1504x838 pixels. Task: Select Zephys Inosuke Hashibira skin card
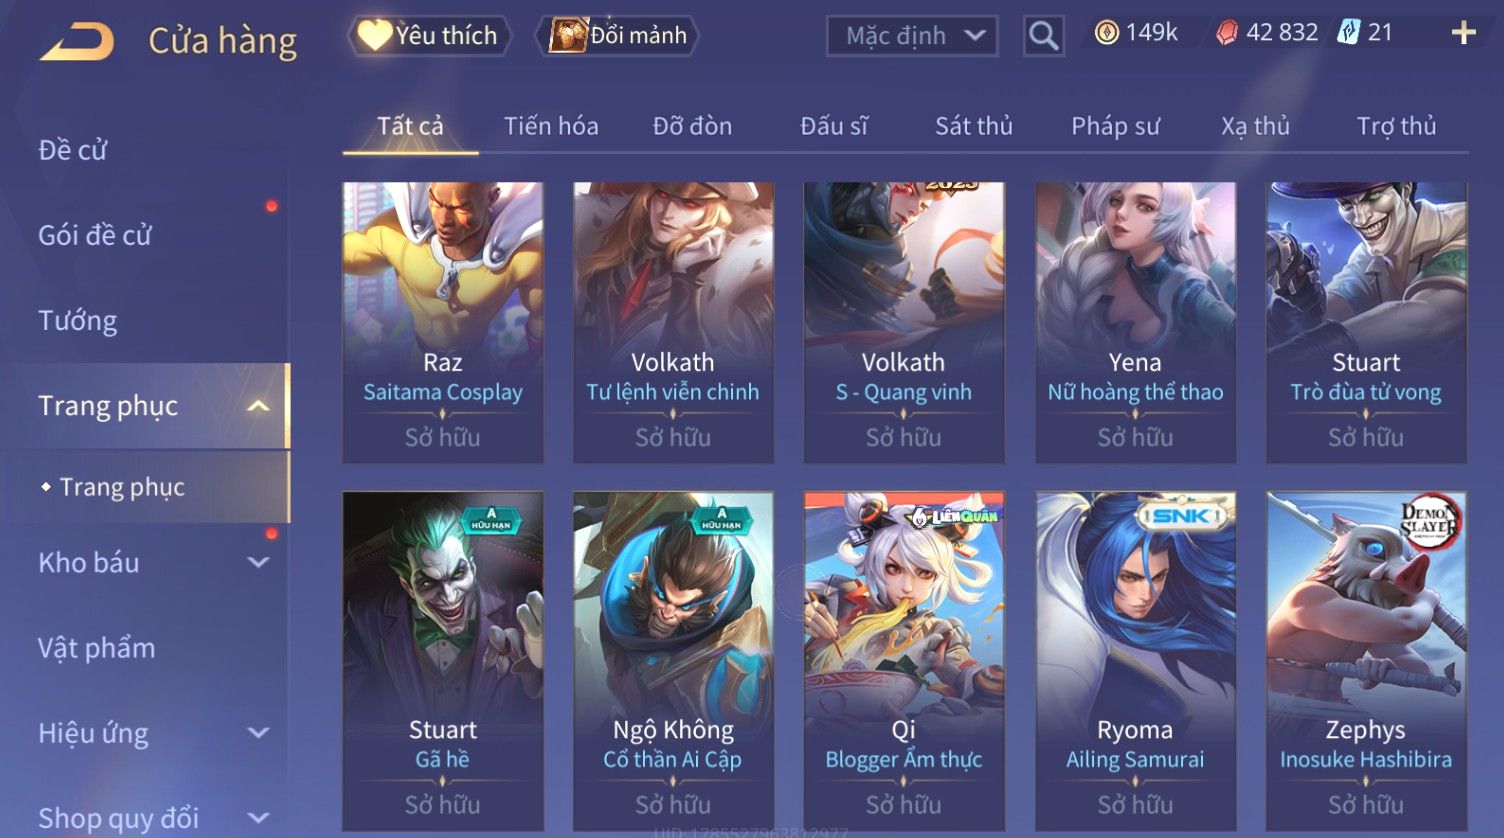click(1366, 661)
